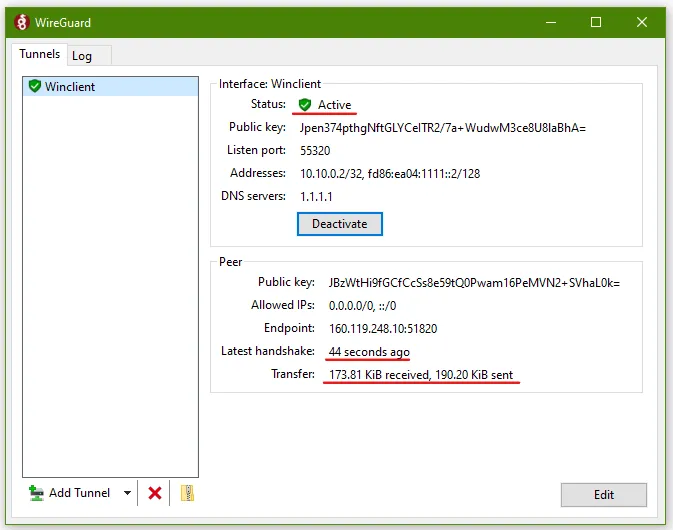Click the listen port 55320 value

(315, 151)
